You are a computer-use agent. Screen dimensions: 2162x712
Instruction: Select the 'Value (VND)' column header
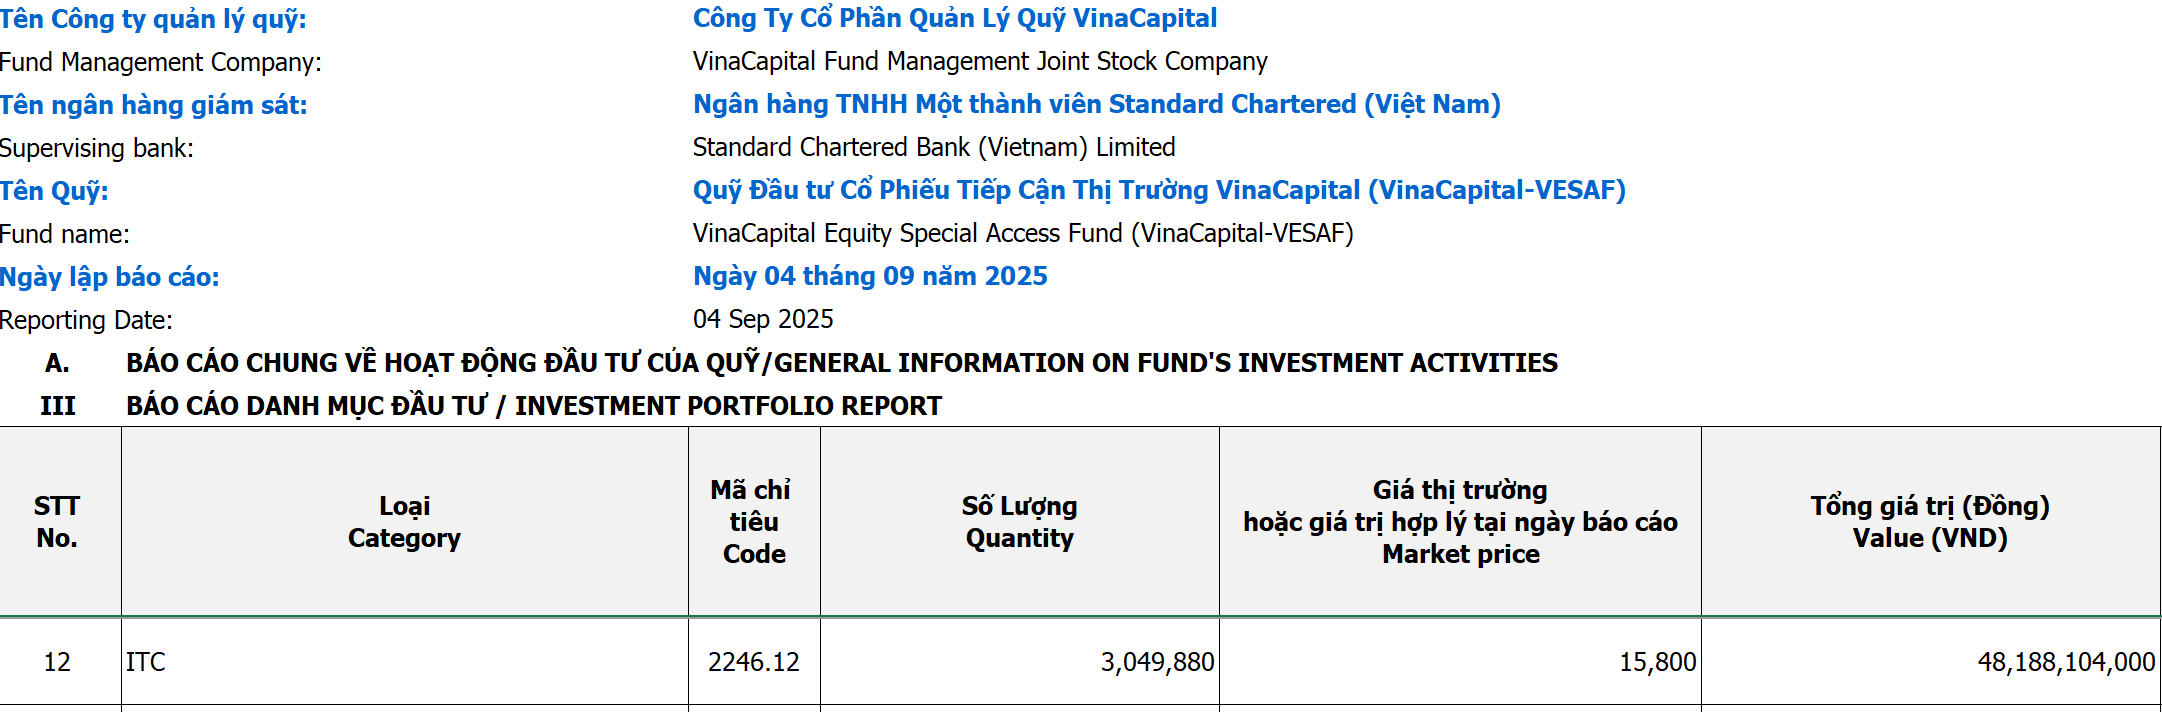point(1930,522)
